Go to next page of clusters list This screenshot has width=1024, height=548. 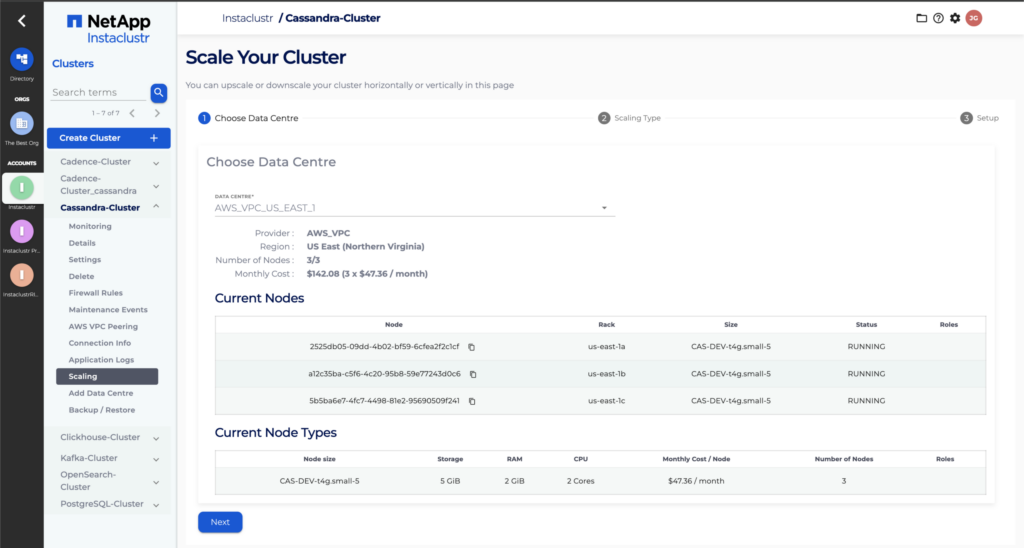click(x=157, y=113)
